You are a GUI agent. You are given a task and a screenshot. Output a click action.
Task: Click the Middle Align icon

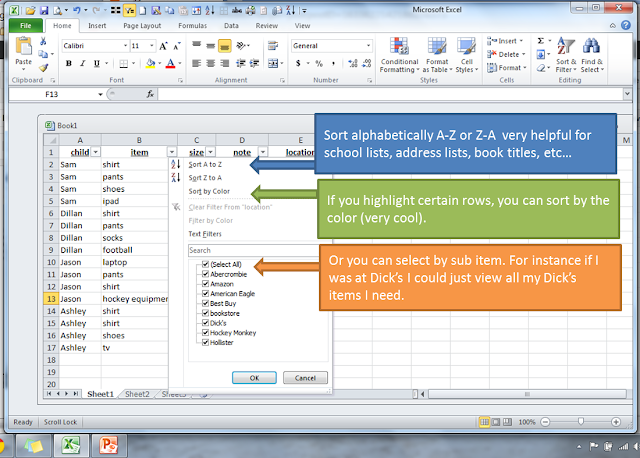click(x=211, y=46)
